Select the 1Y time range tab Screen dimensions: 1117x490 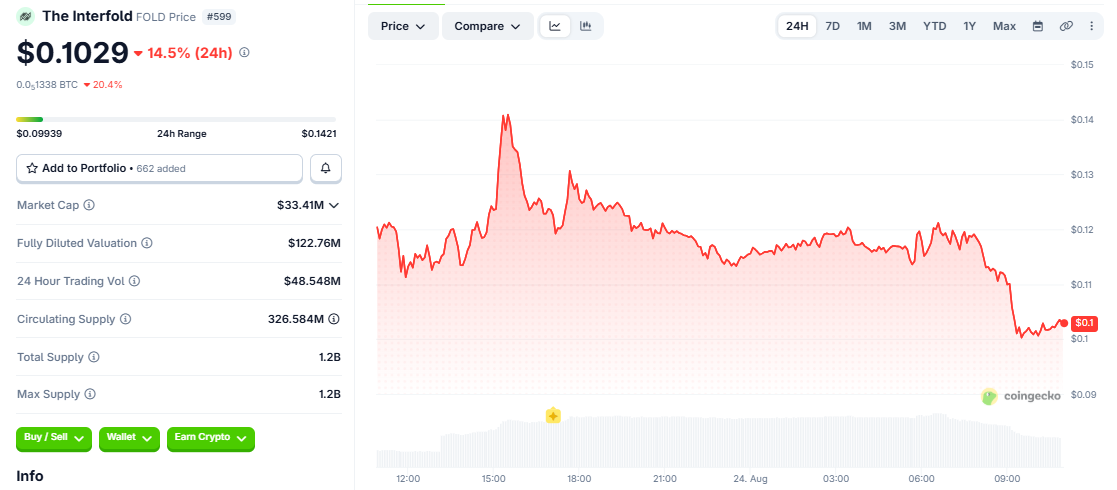[970, 26]
